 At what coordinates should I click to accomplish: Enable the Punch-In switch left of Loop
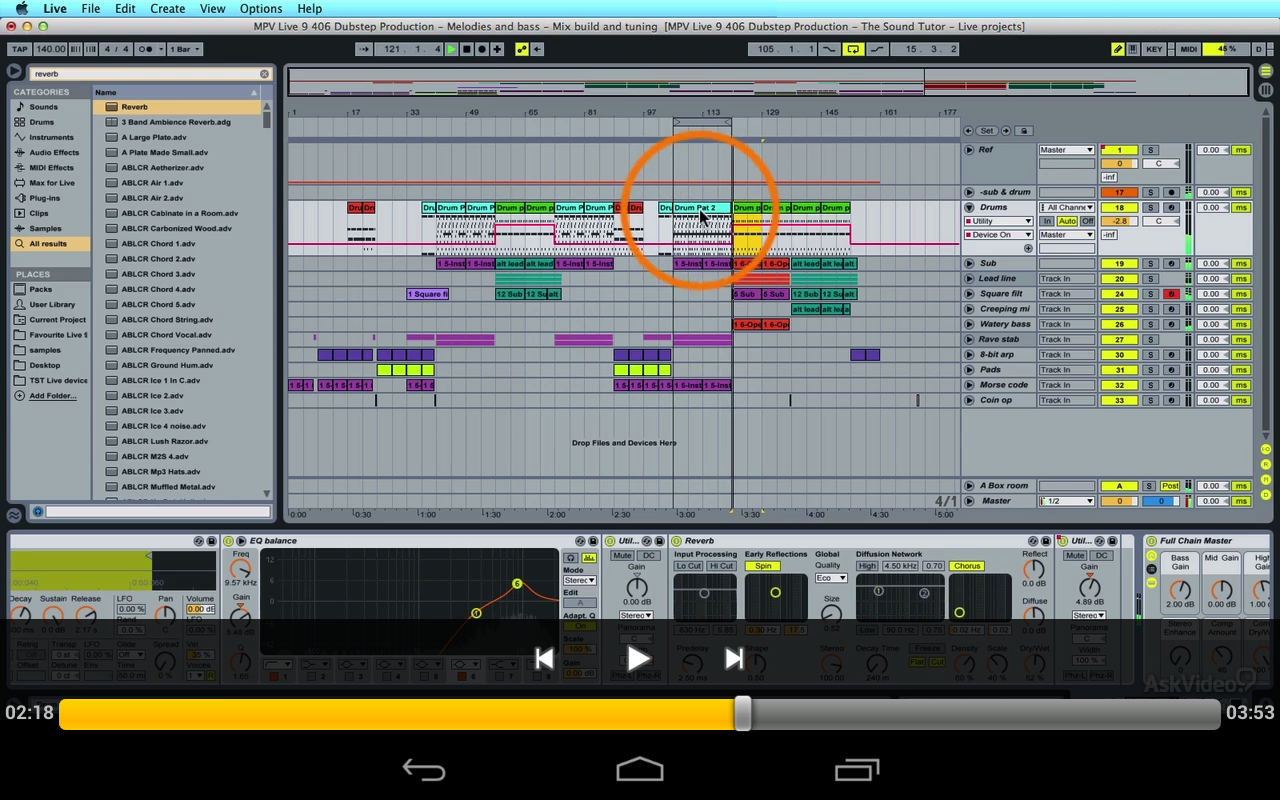click(831, 49)
